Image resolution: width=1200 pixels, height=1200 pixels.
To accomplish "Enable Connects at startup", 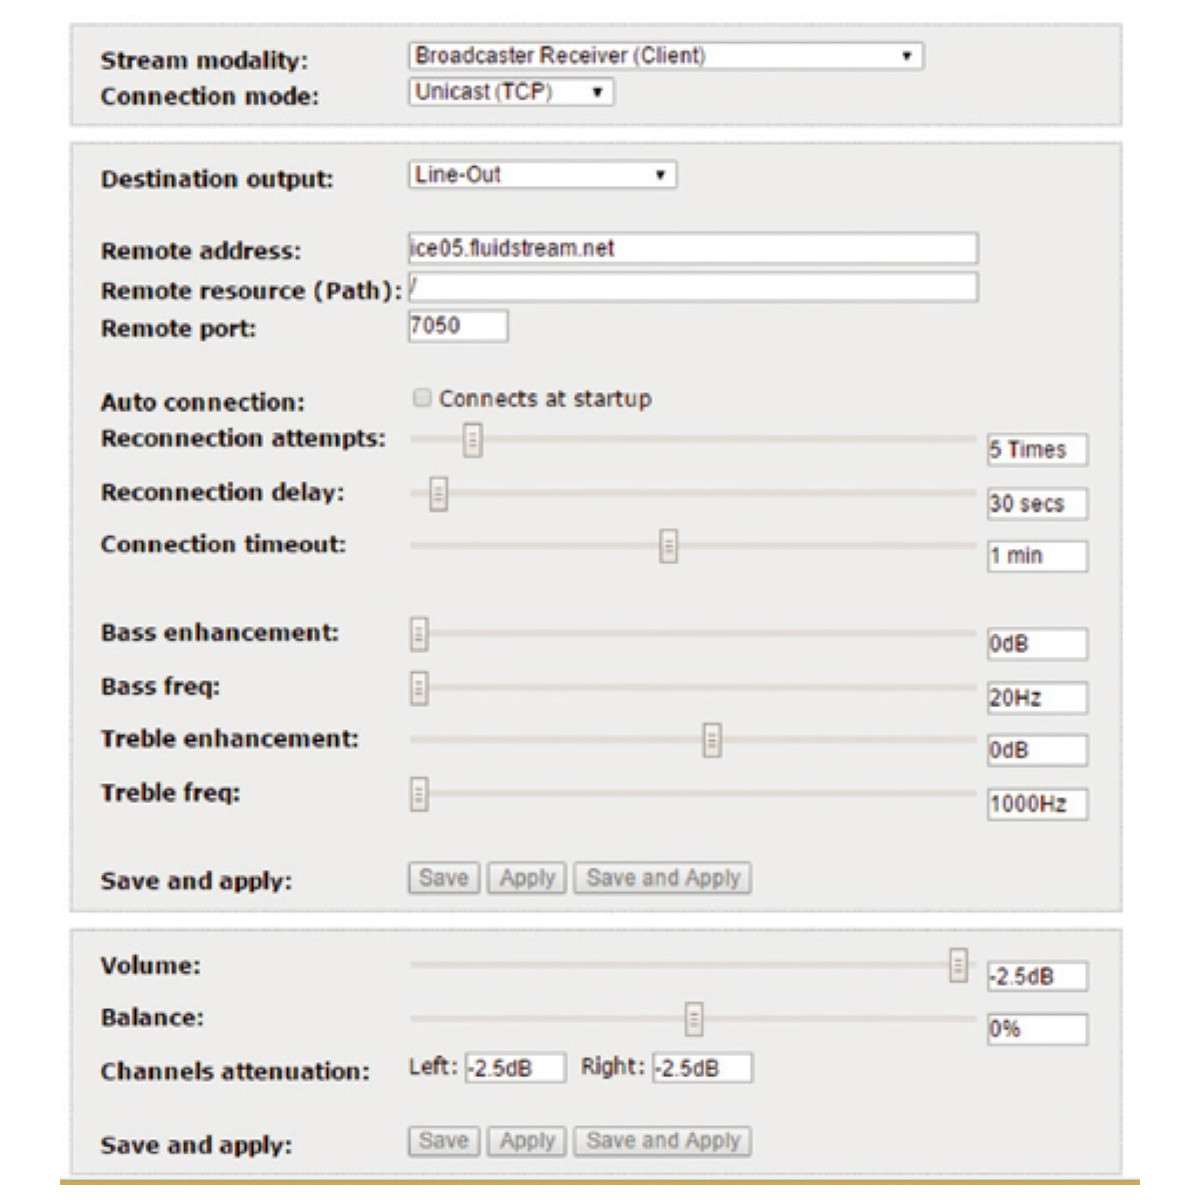I will (422, 397).
